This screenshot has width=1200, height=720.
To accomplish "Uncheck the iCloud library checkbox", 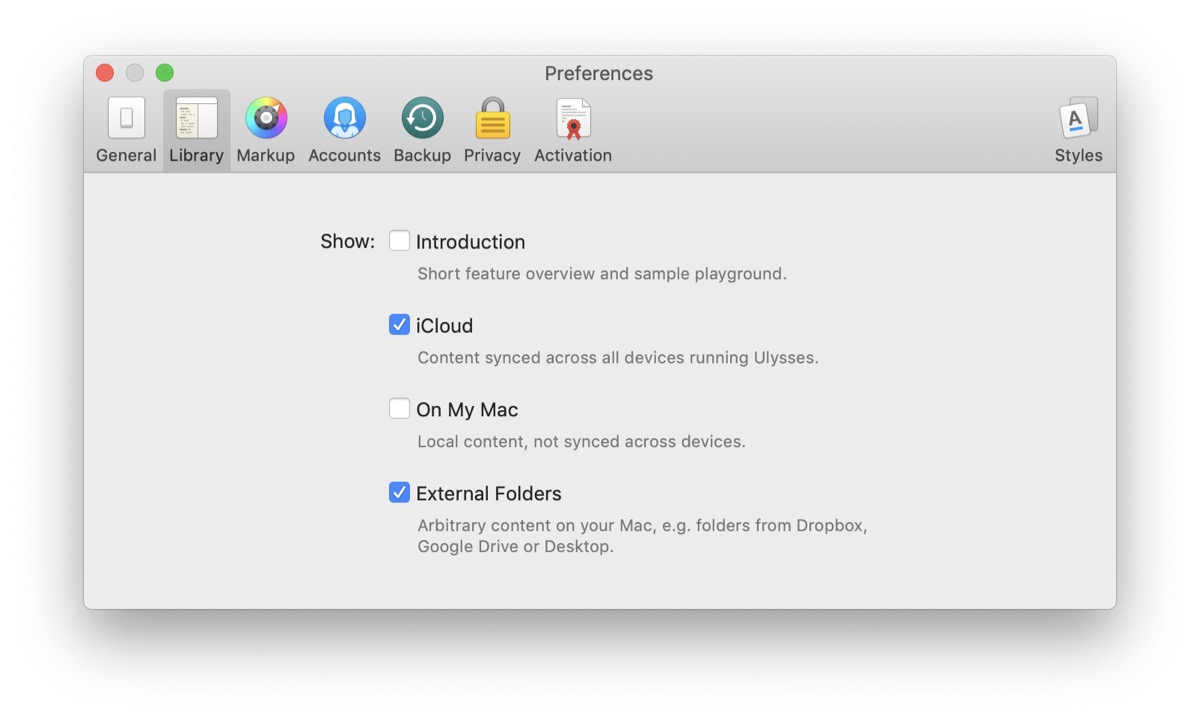I will [x=399, y=325].
